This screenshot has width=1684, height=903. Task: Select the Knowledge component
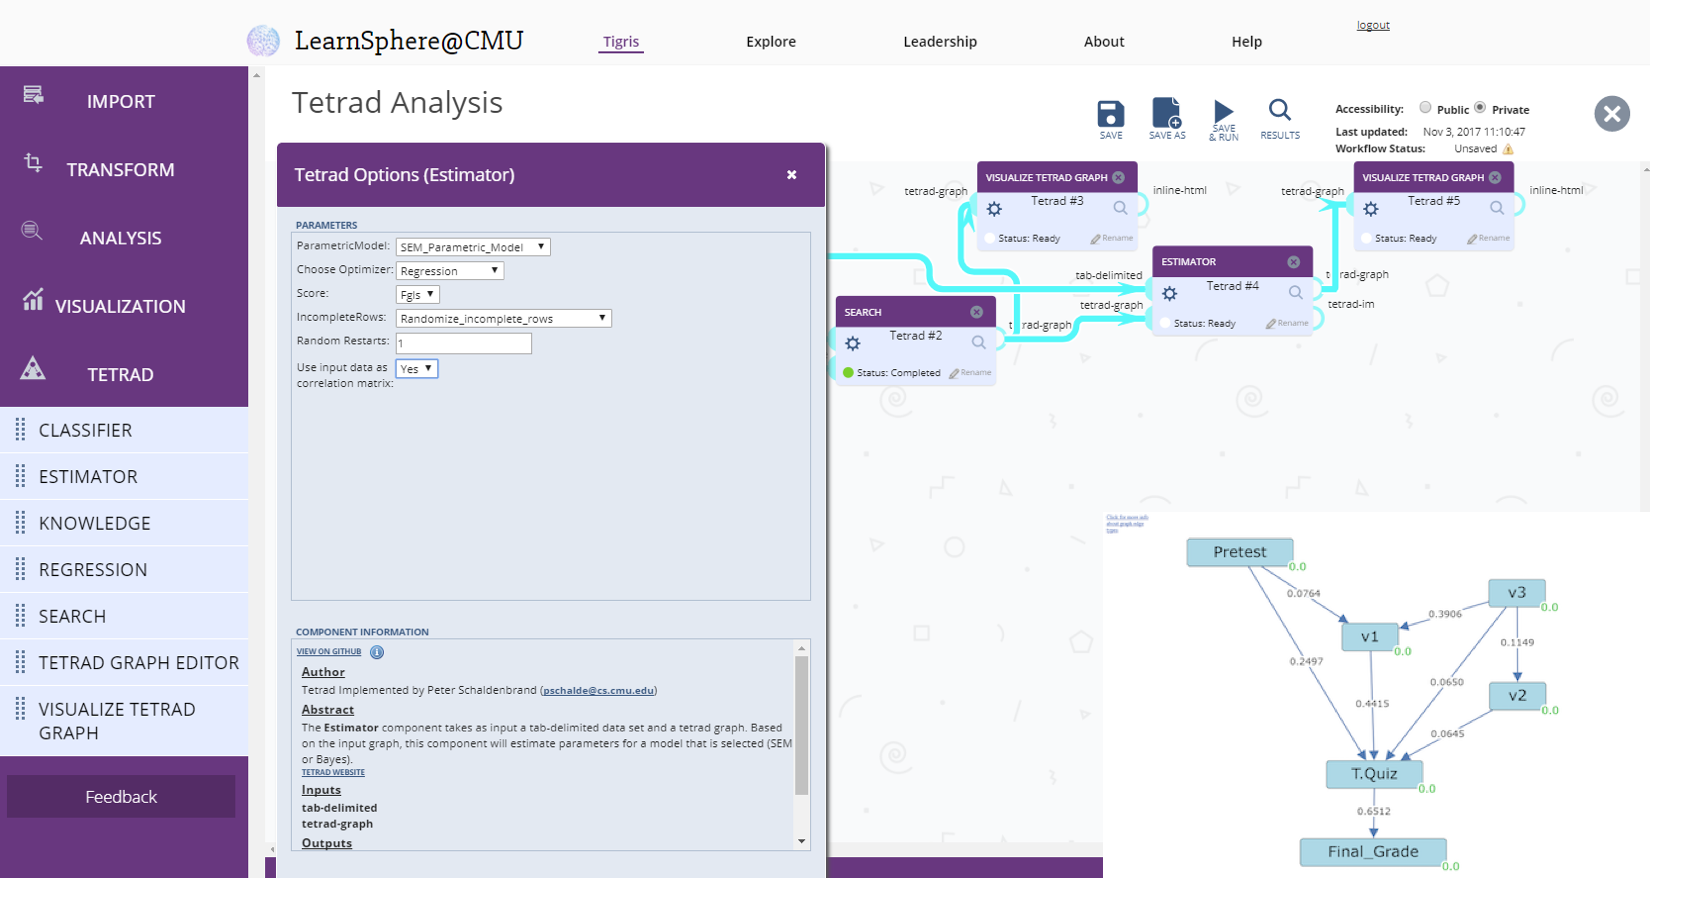point(124,523)
